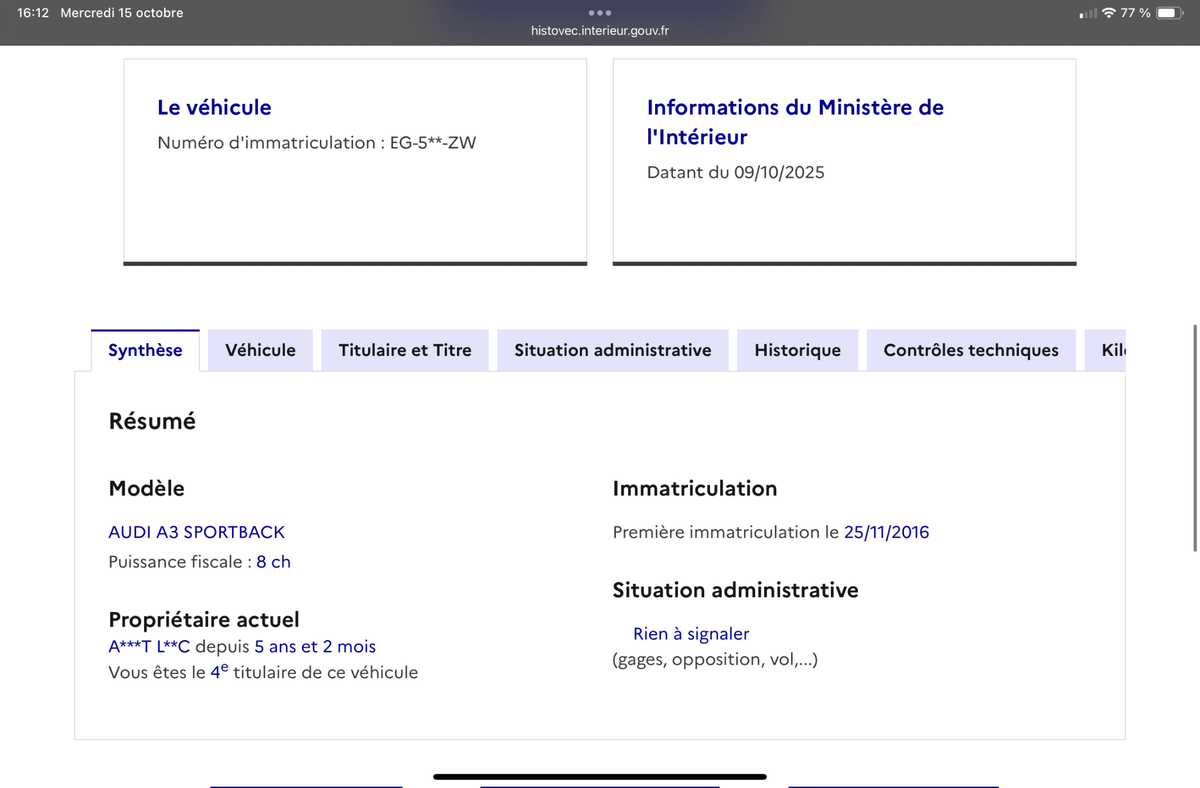
Task: Show the Contrôles techniques tab
Action: tap(970, 350)
